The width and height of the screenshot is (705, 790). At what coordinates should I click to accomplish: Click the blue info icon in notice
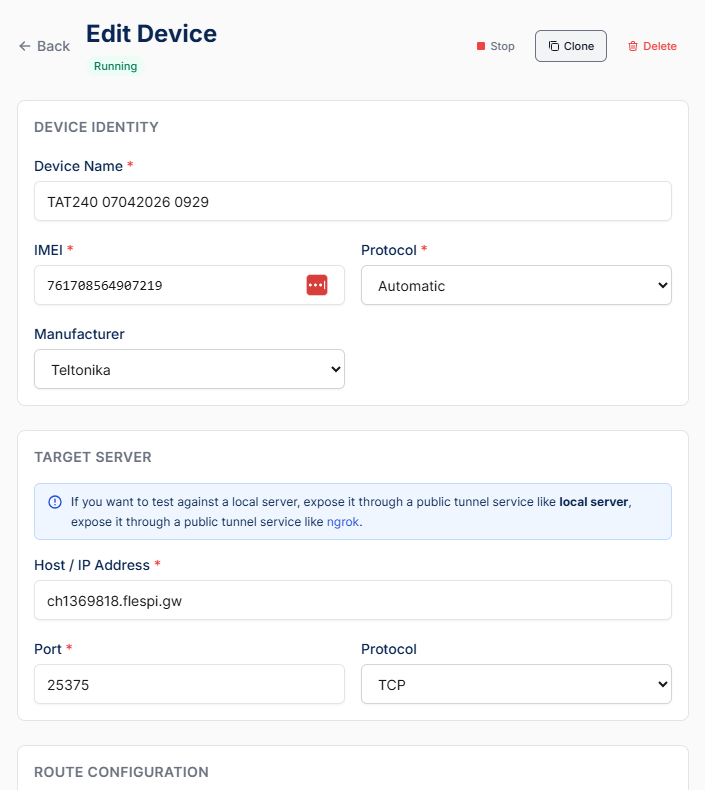tap(55, 501)
